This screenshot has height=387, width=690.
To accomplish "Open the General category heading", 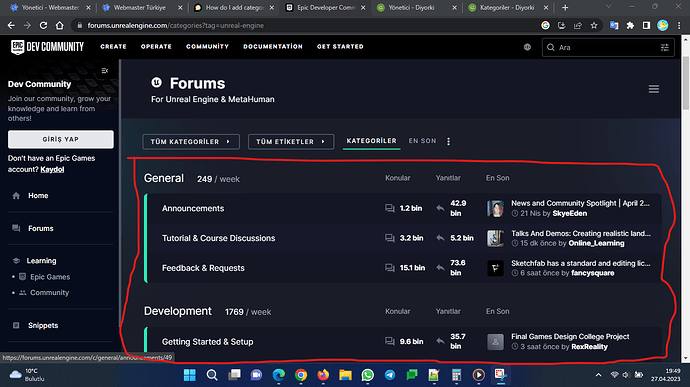I will tap(164, 178).
